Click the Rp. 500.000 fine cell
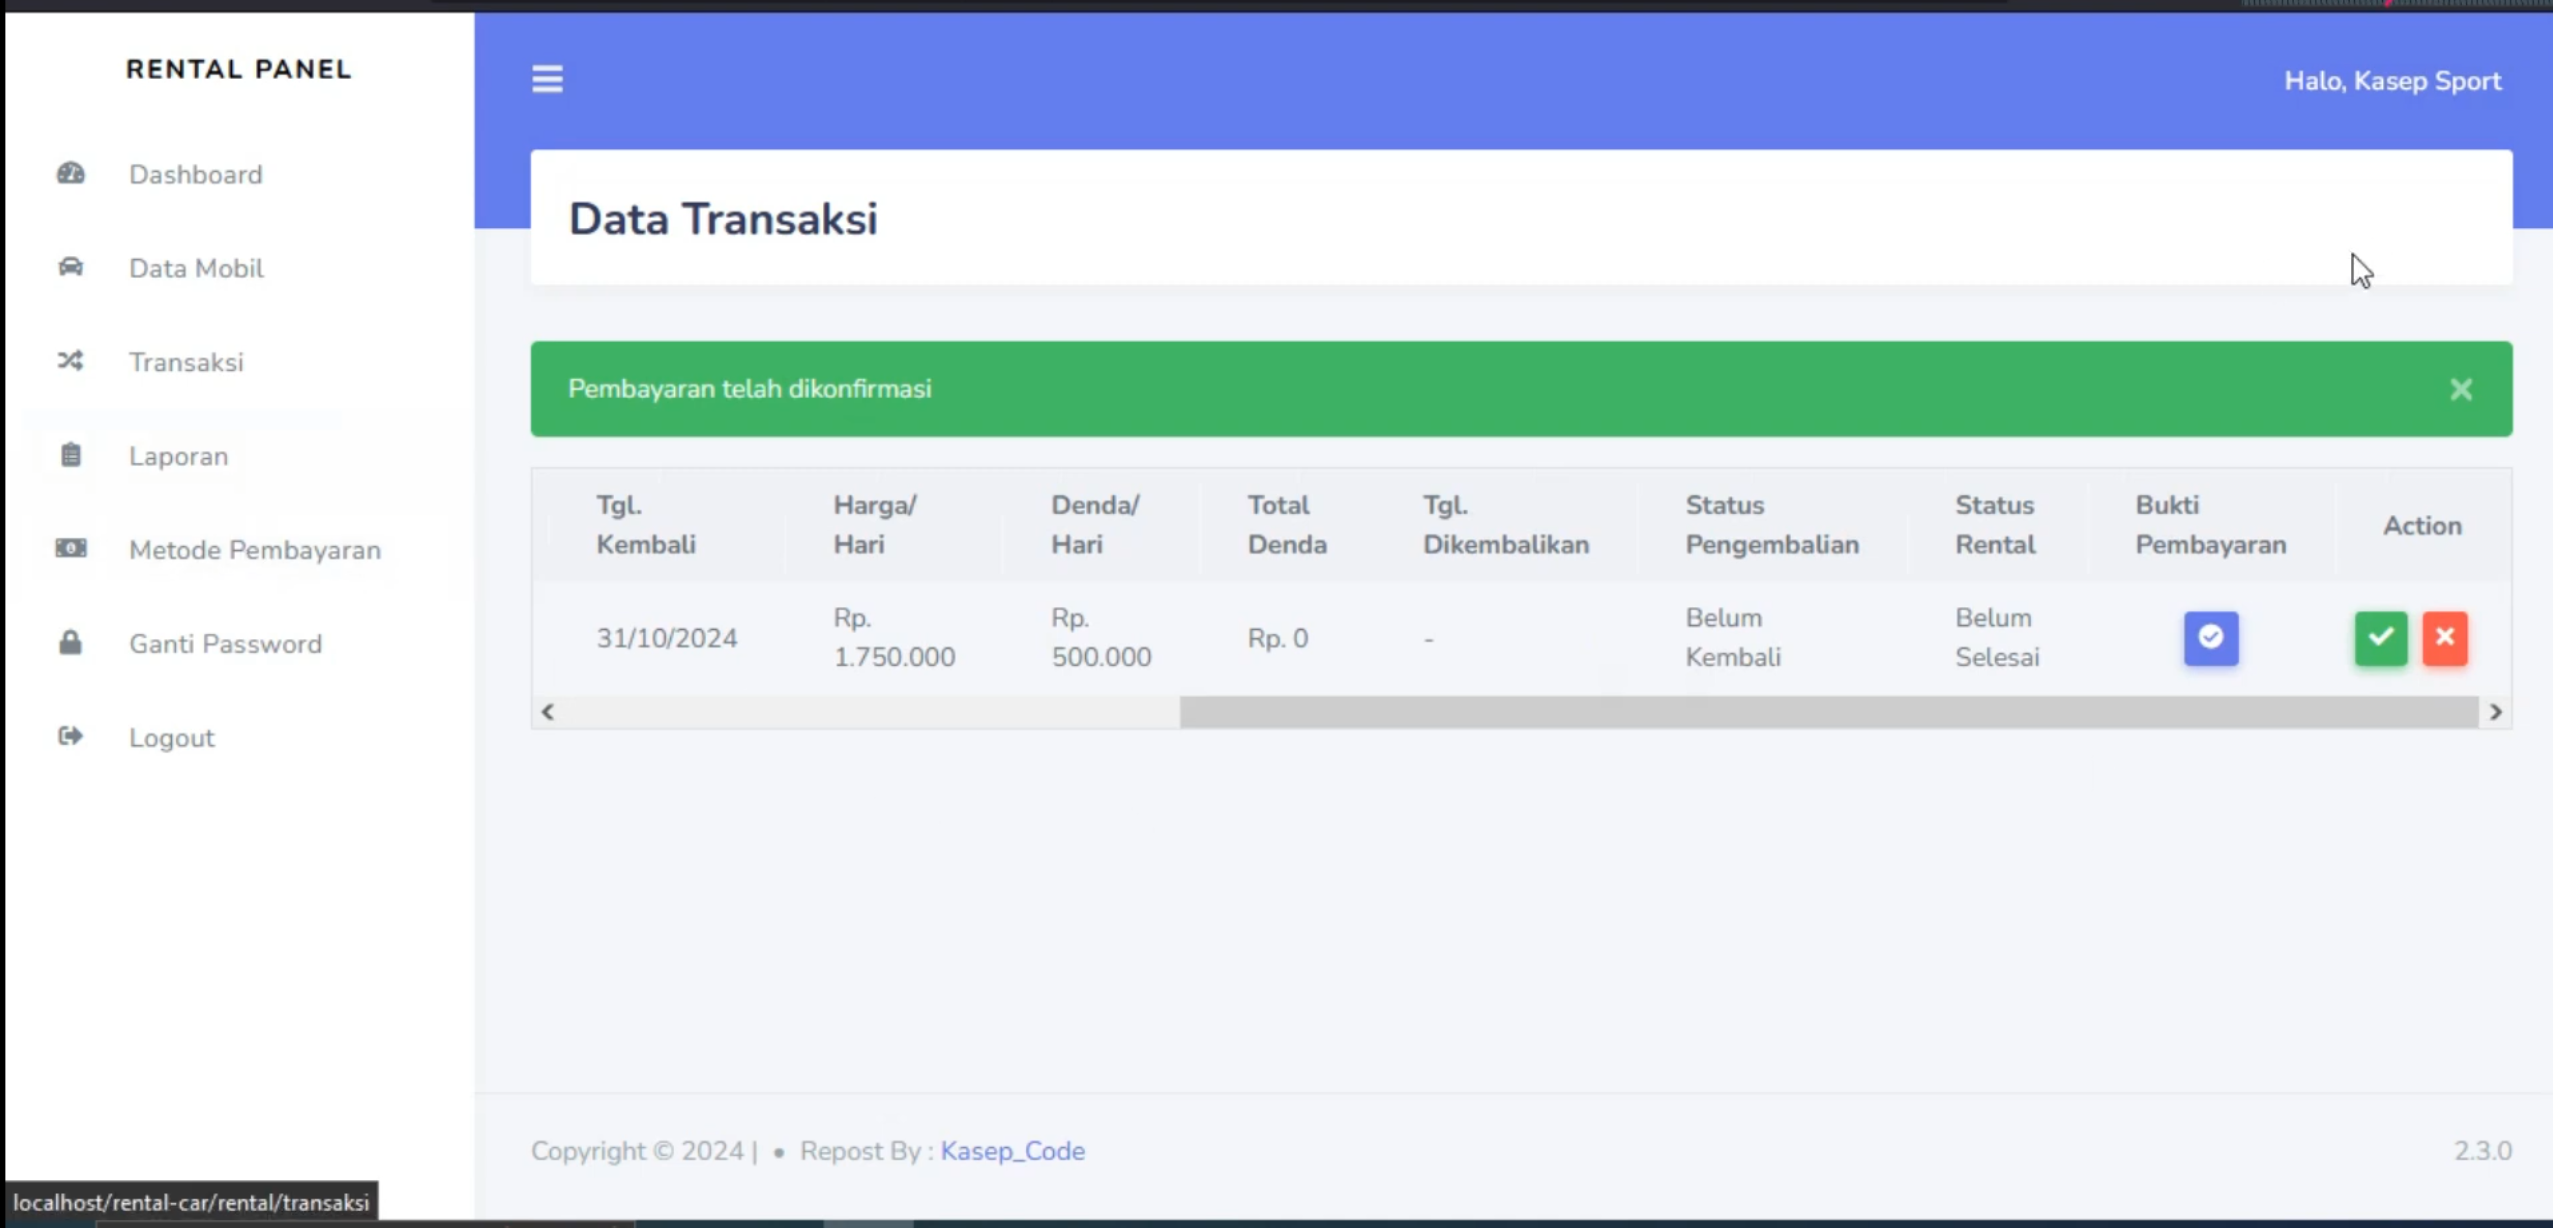 pos(1101,637)
